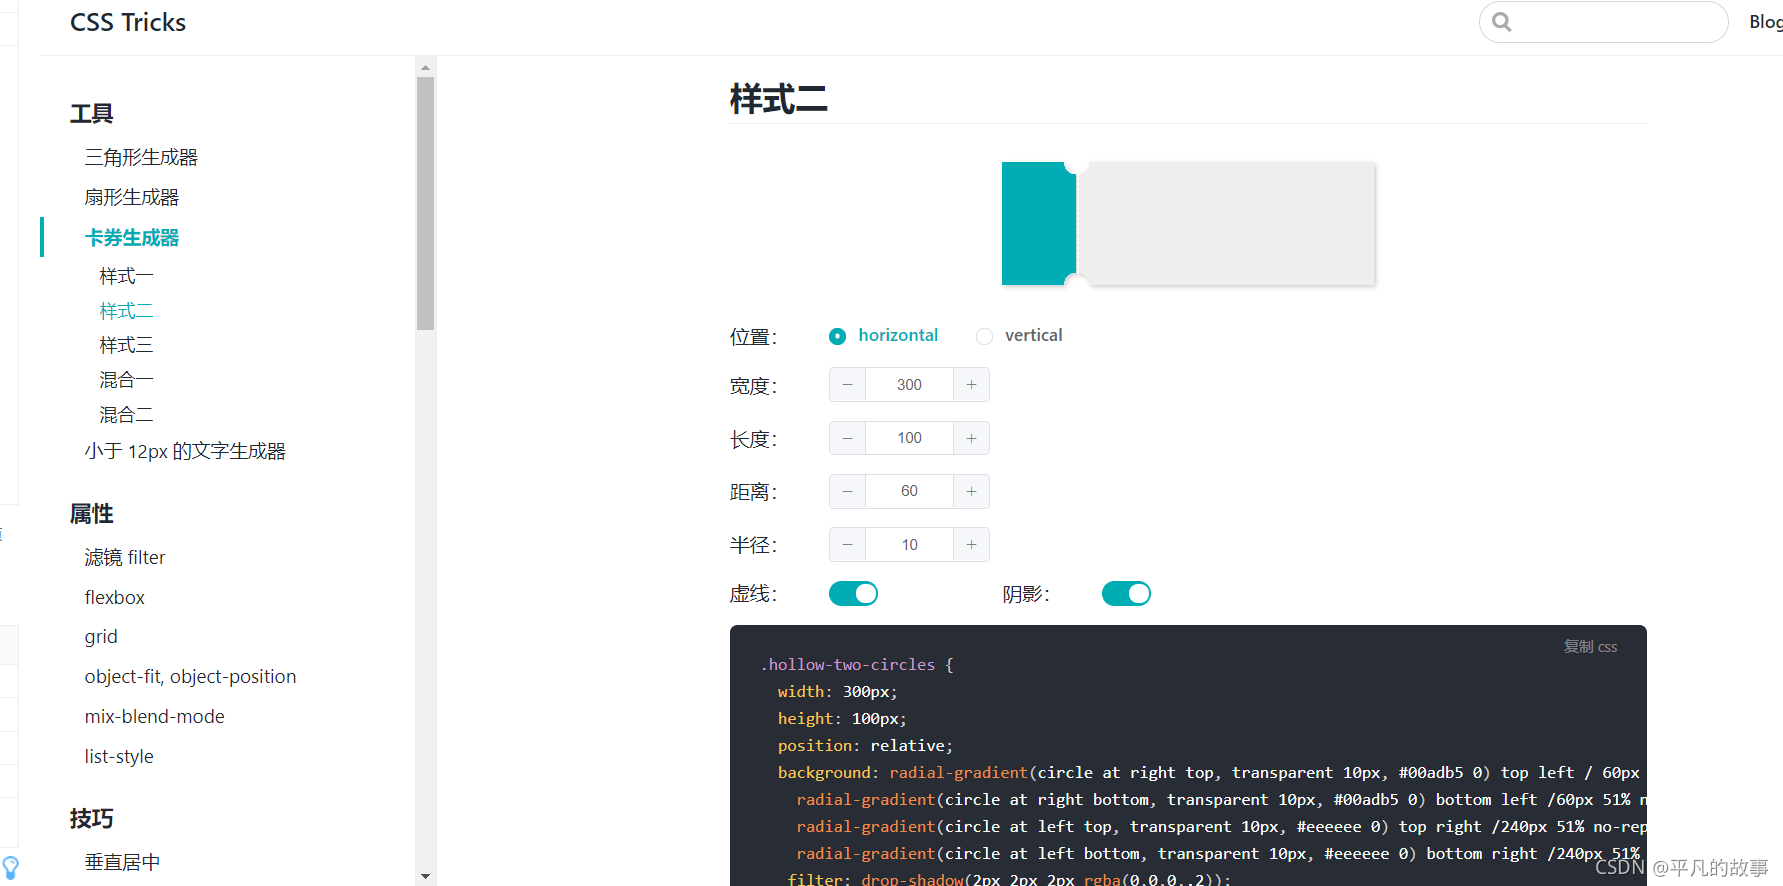The width and height of the screenshot is (1783, 886).
Task: Click the .hollow-two-circles selector text
Action: [848, 665]
